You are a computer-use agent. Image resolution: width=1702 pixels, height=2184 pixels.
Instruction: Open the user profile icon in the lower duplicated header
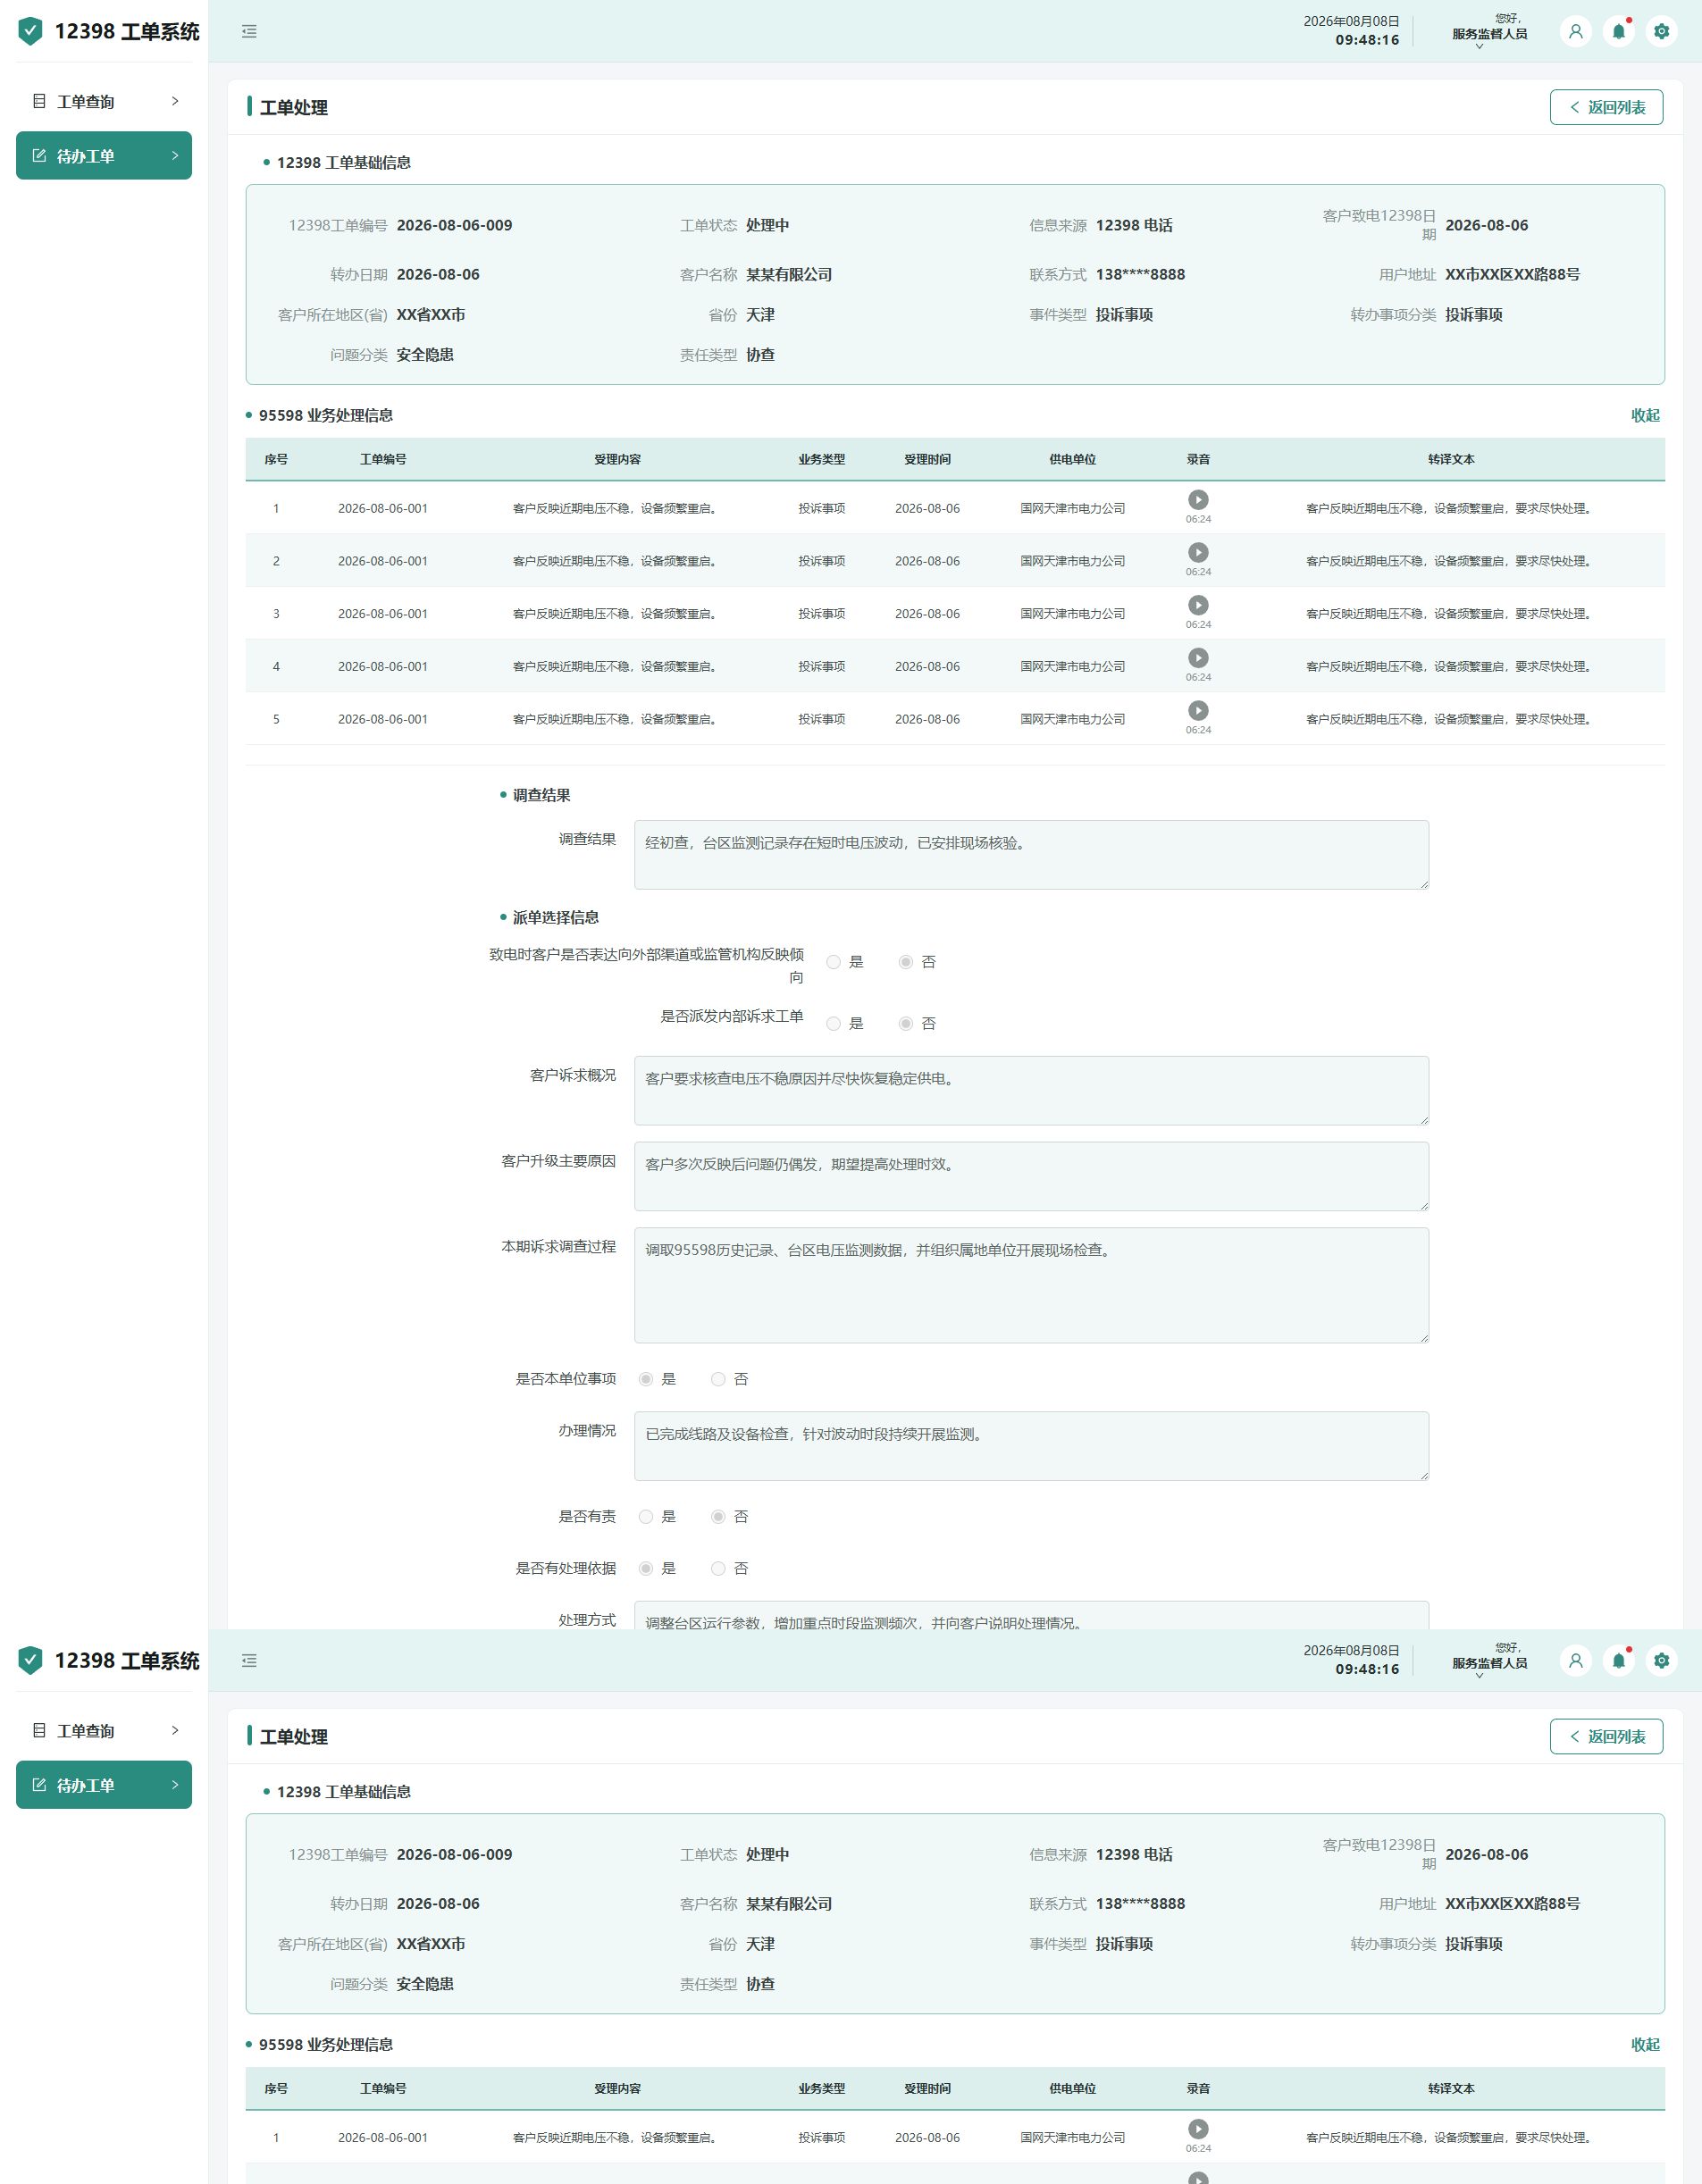pyautogui.click(x=1576, y=1661)
